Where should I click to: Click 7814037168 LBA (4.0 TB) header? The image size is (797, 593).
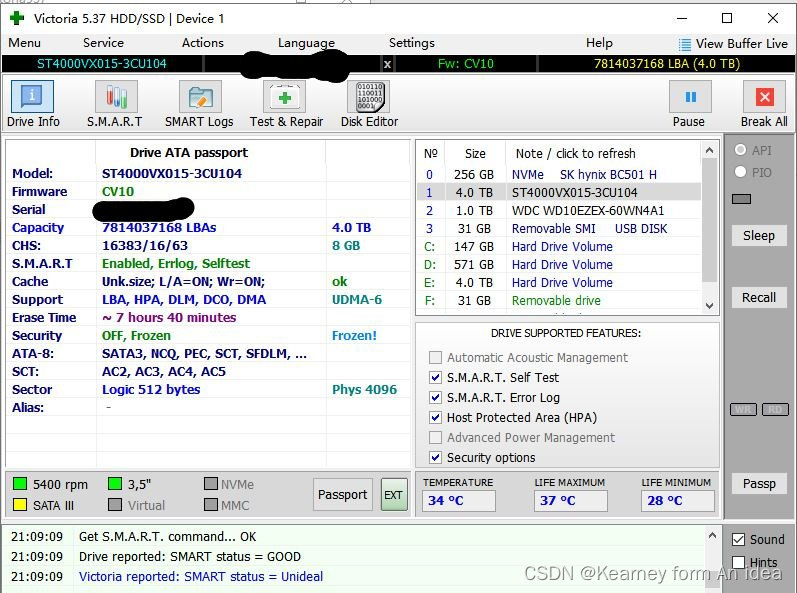(667, 64)
